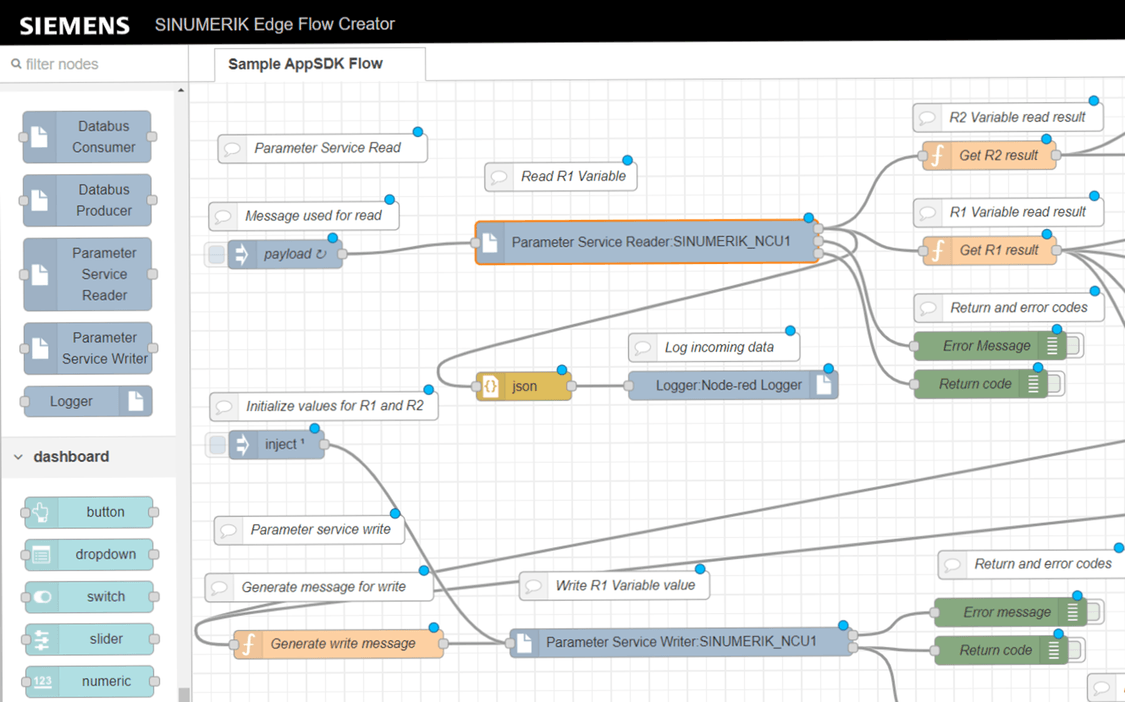Click the palette scrollbar up arrow
The height and width of the screenshot is (702, 1125).
pyautogui.click(x=182, y=90)
